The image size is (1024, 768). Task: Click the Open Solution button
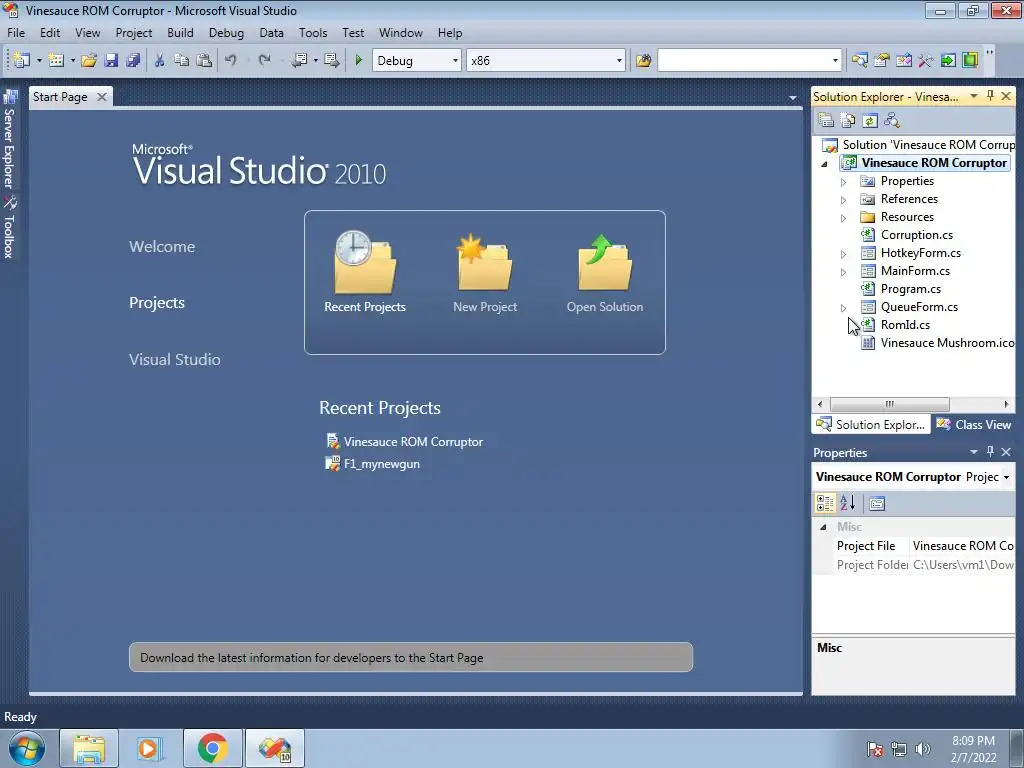point(605,271)
